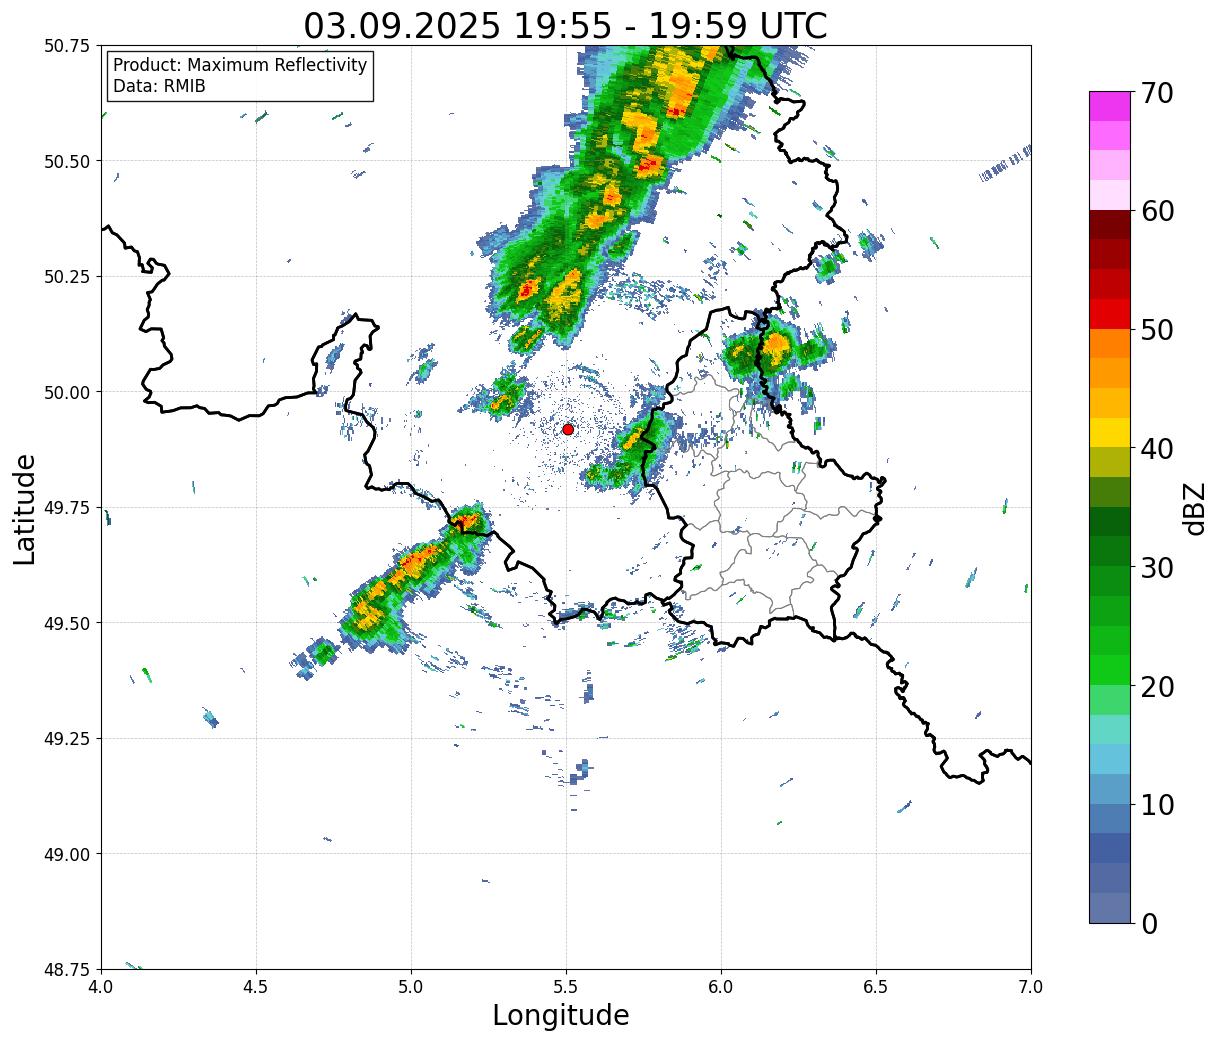1219x1040 pixels.
Task: Click the colorbar tick label 30
Action: [x=1157, y=567]
